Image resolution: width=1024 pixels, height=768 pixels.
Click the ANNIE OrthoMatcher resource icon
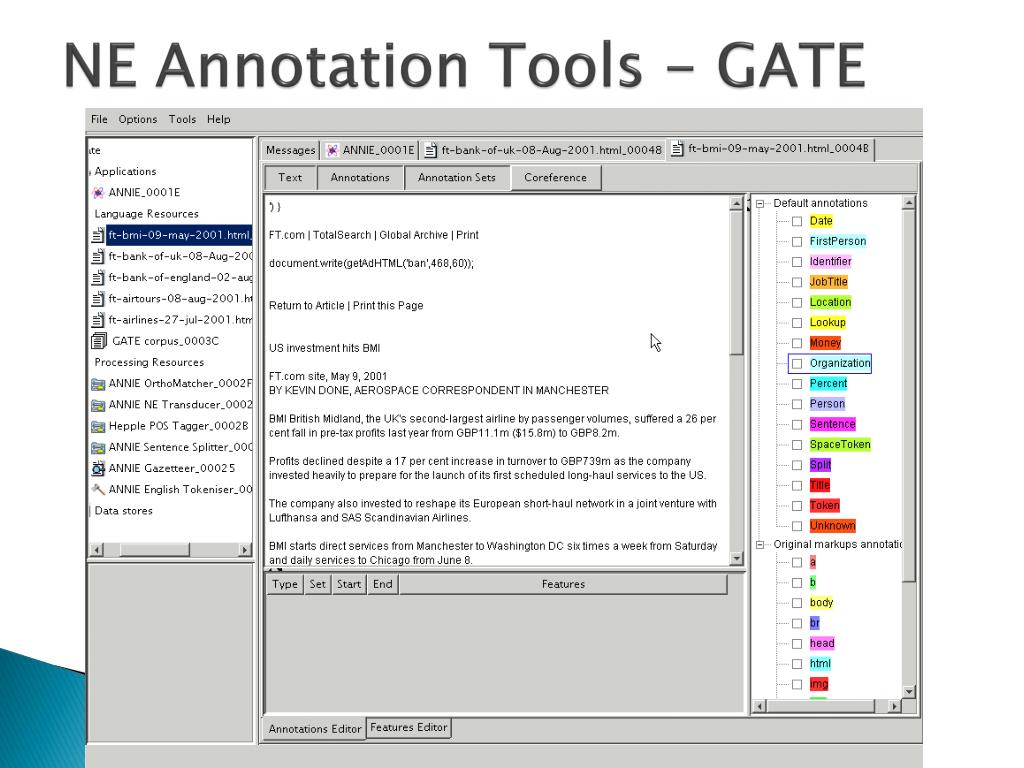(98, 383)
